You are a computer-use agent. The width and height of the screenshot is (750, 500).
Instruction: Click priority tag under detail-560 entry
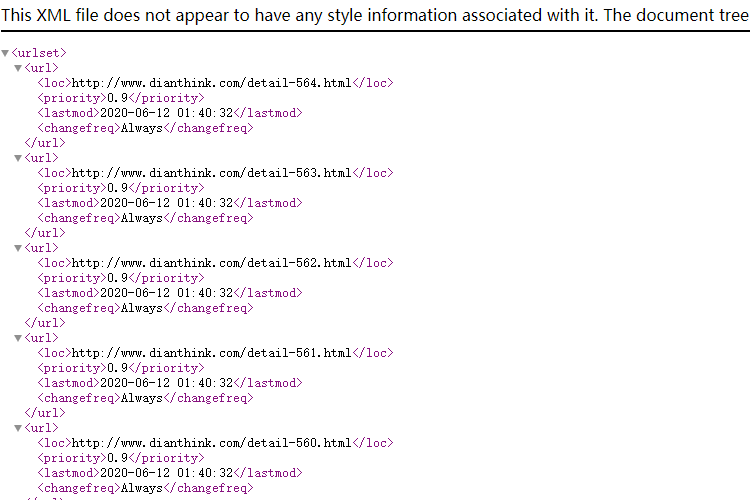click(x=72, y=458)
